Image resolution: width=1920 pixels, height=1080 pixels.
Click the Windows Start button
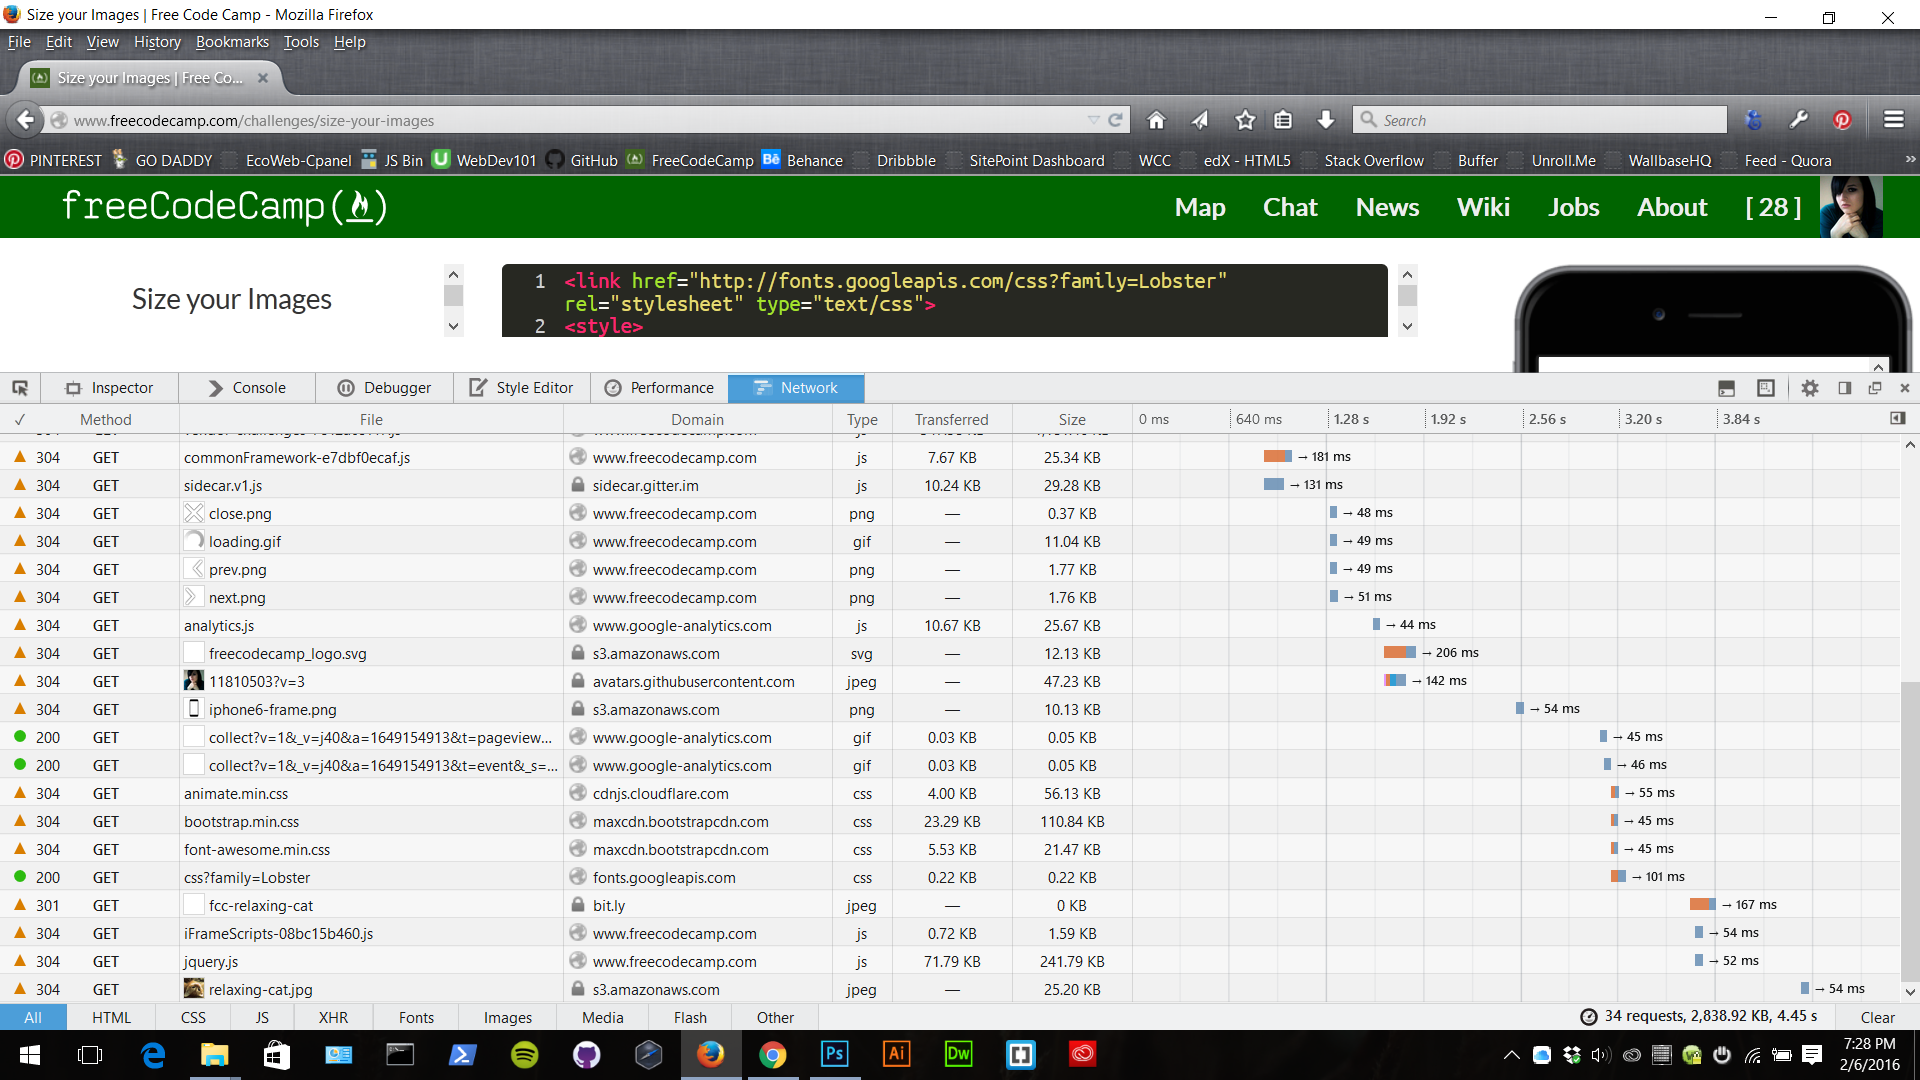point(30,1054)
